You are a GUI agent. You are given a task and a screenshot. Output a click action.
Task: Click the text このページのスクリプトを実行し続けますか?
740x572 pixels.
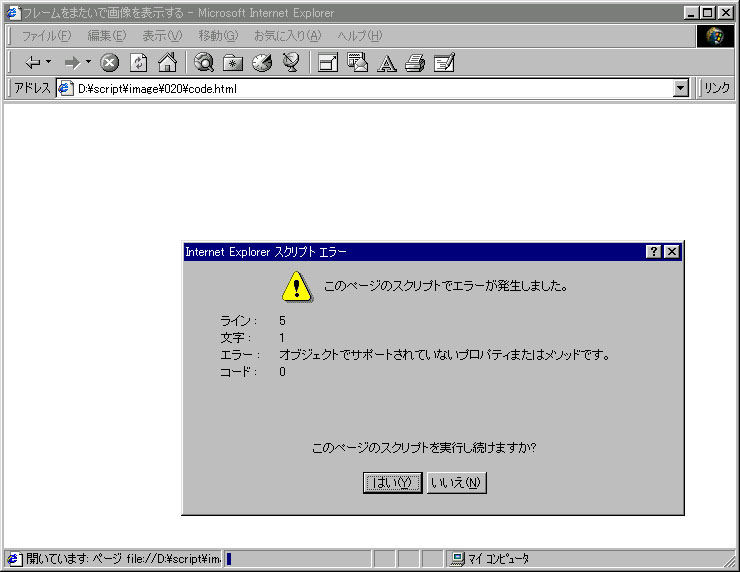[x=424, y=447]
